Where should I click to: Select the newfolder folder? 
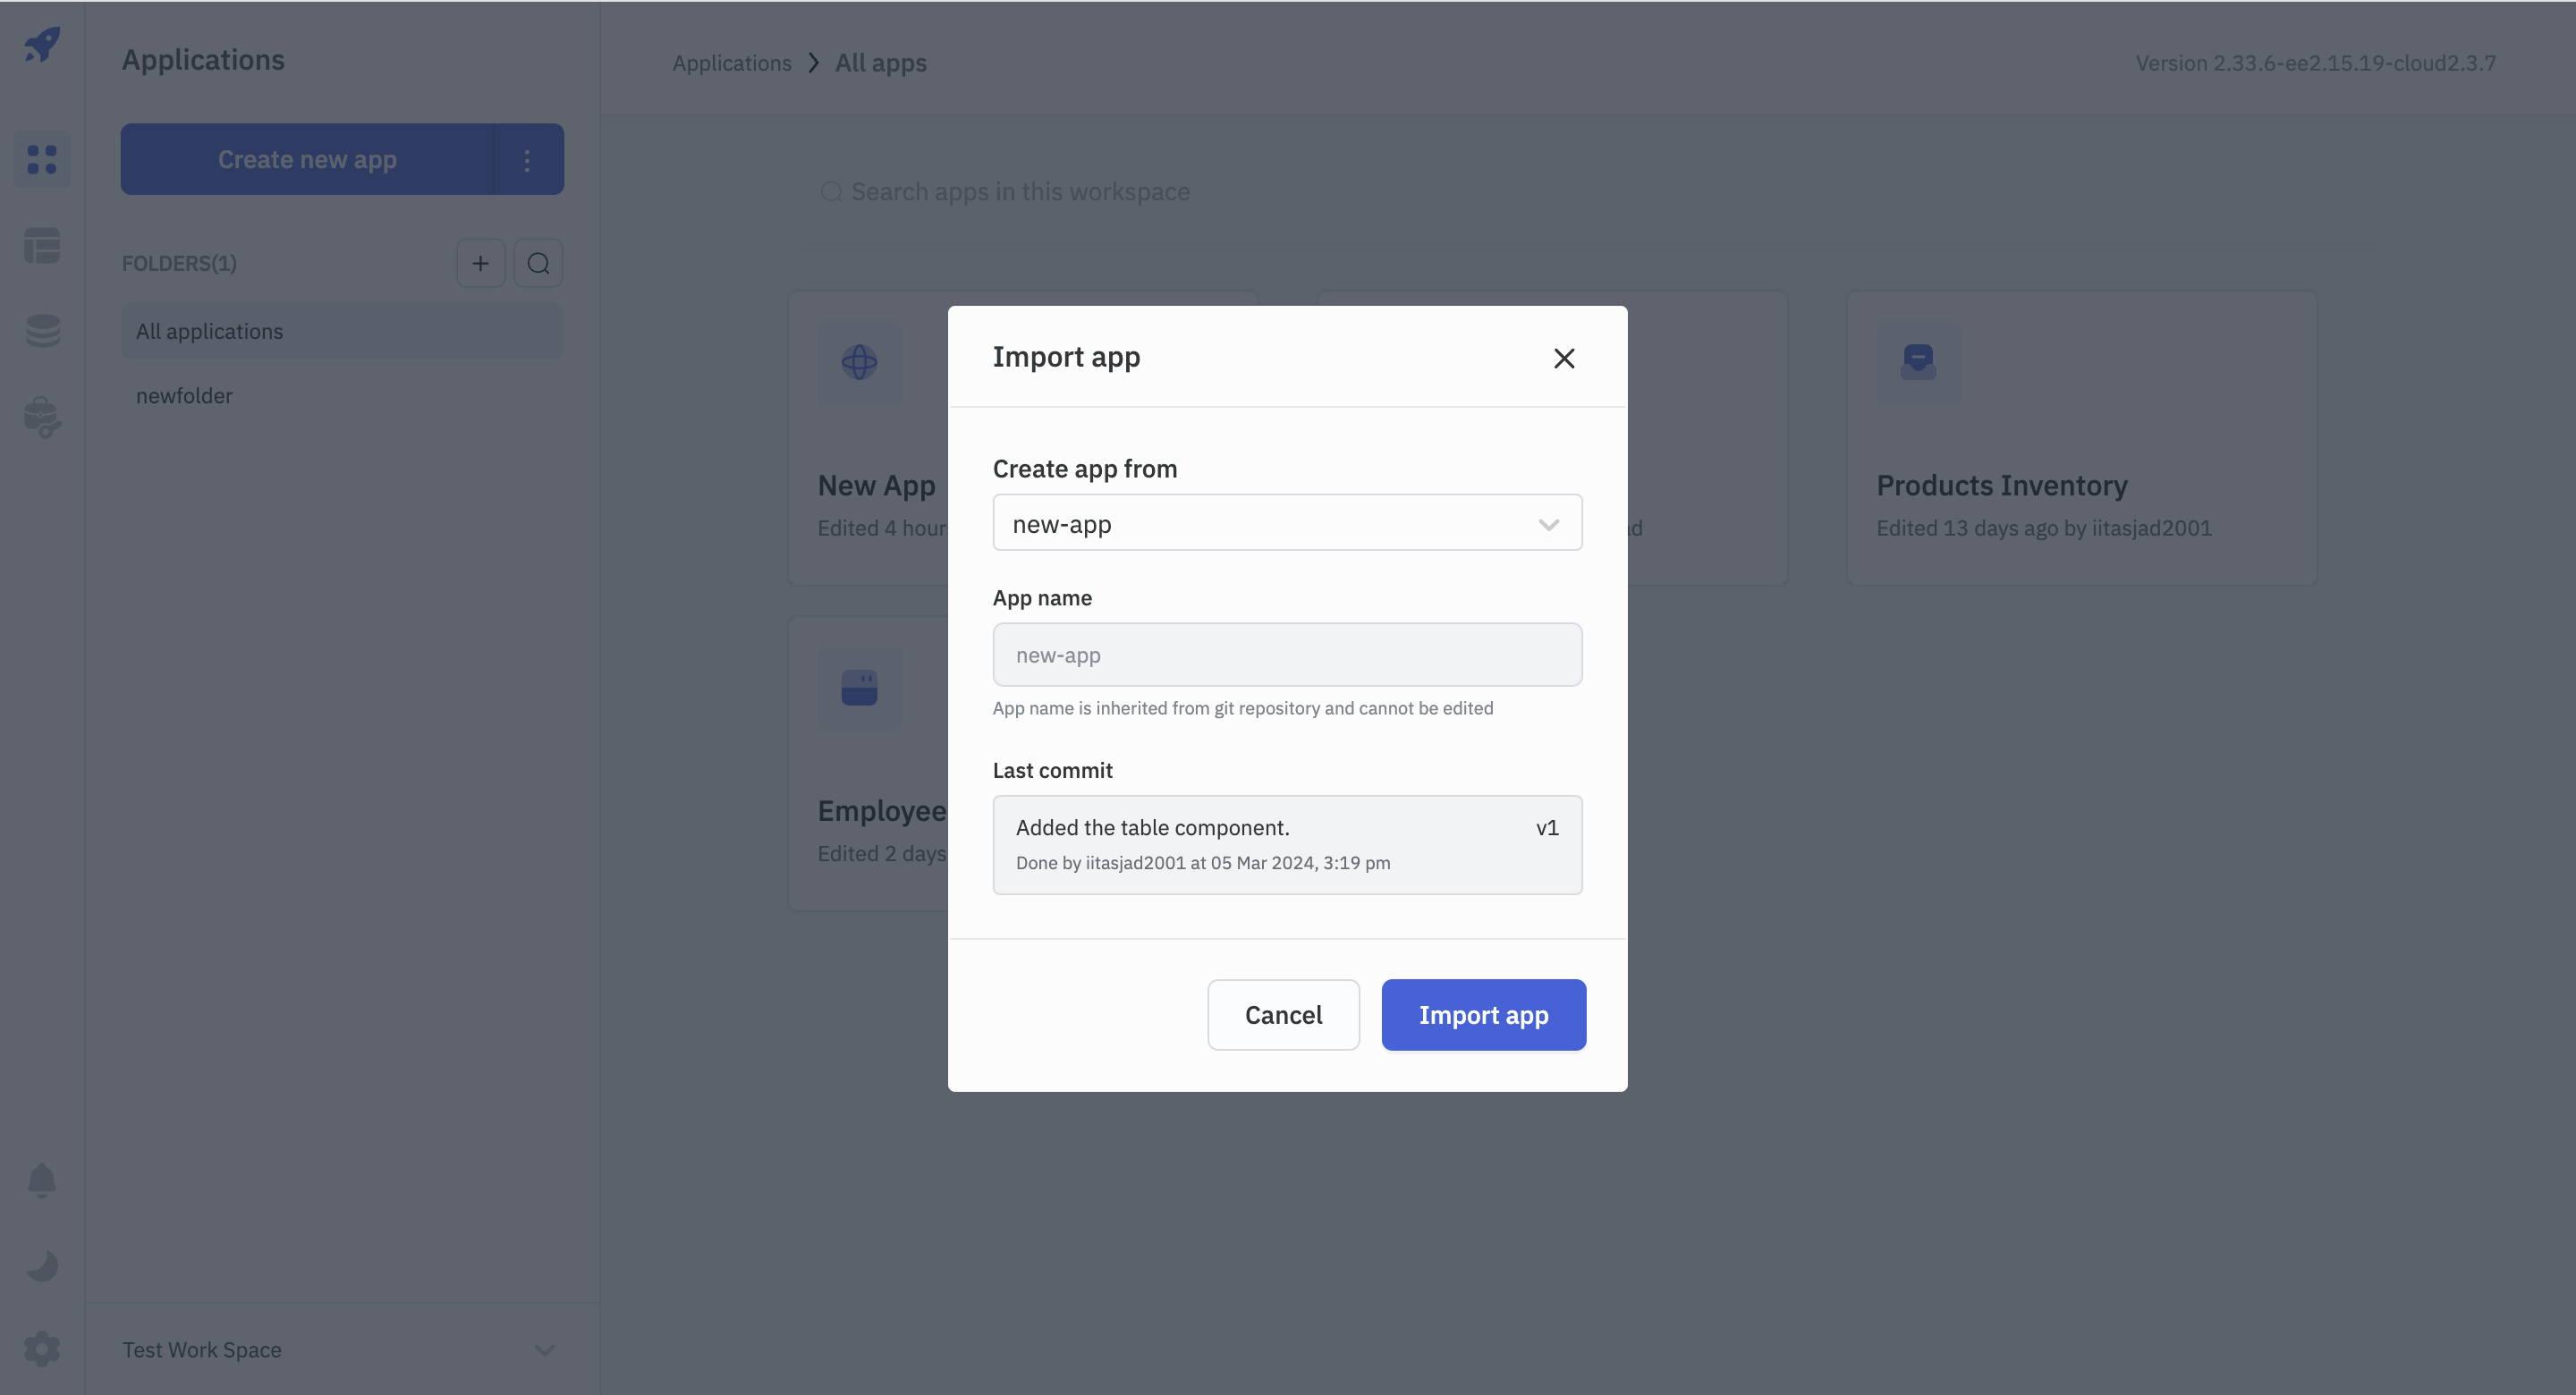pyautogui.click(x=342, y=396)
